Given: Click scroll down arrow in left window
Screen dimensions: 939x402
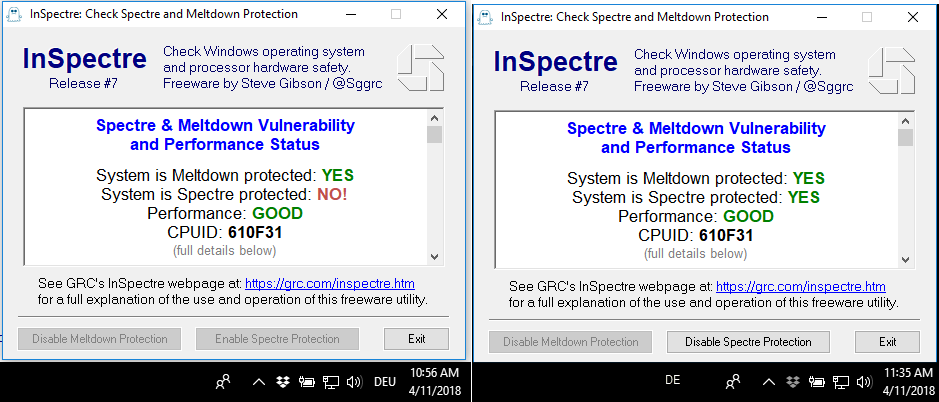Looking at the screenshot, I should point(435,256).
